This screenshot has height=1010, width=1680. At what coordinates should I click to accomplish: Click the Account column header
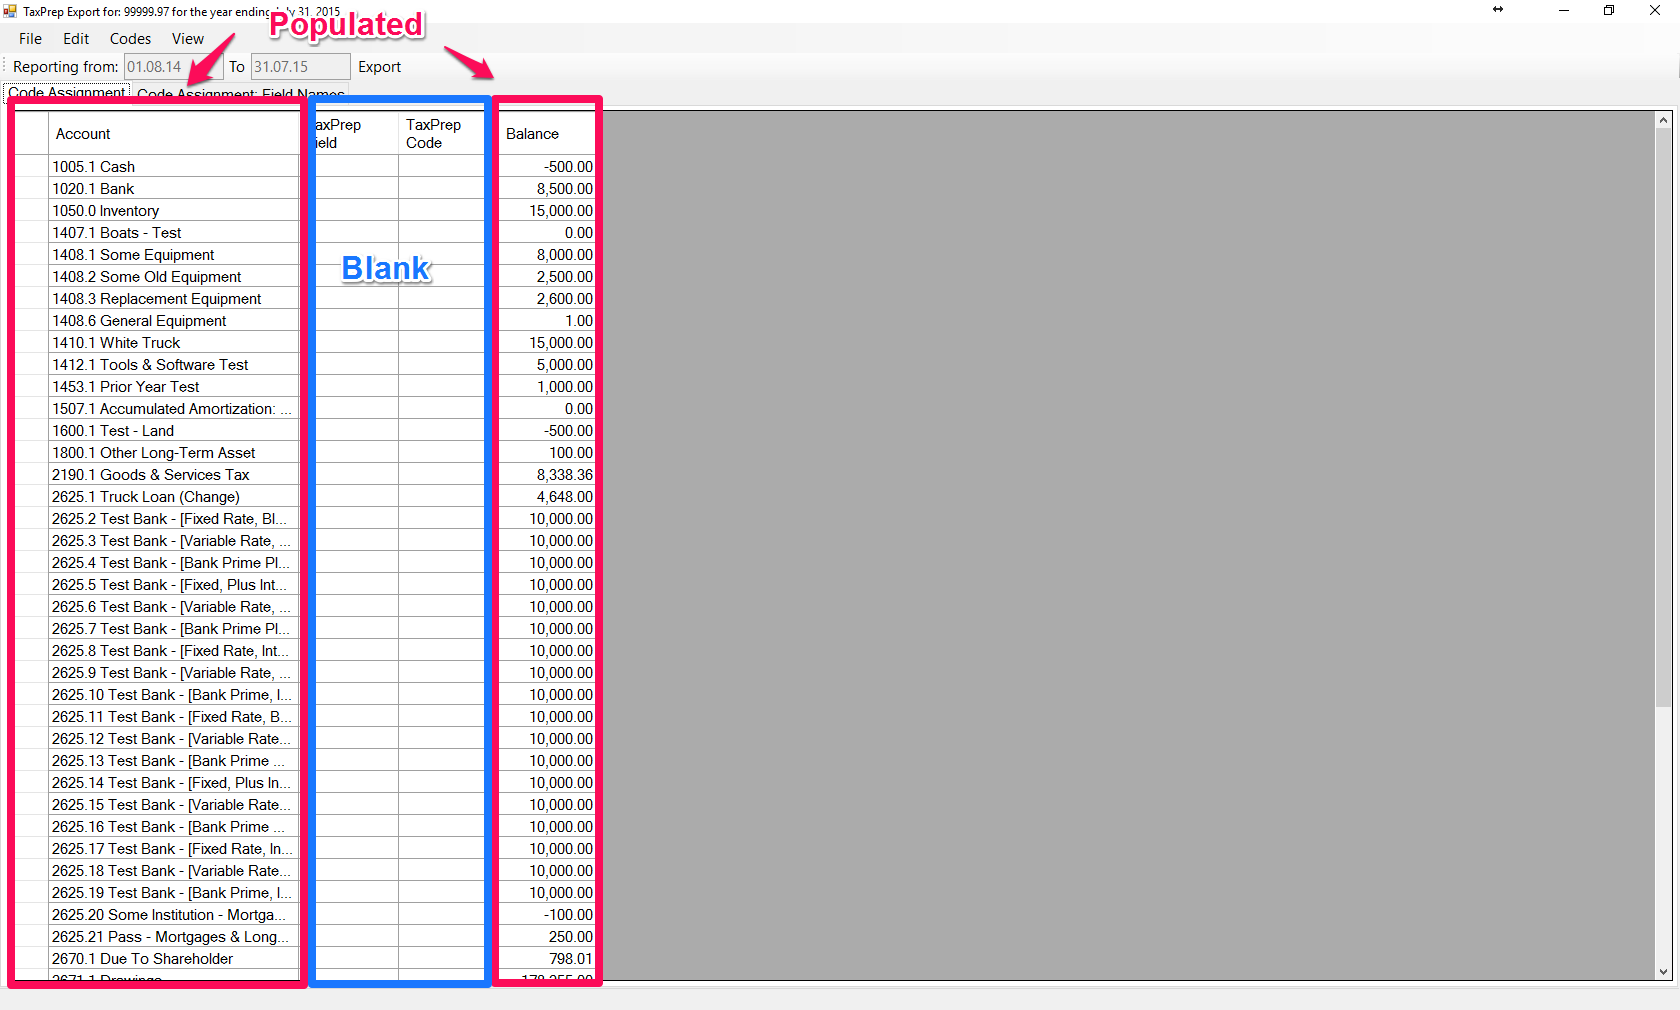170,134
